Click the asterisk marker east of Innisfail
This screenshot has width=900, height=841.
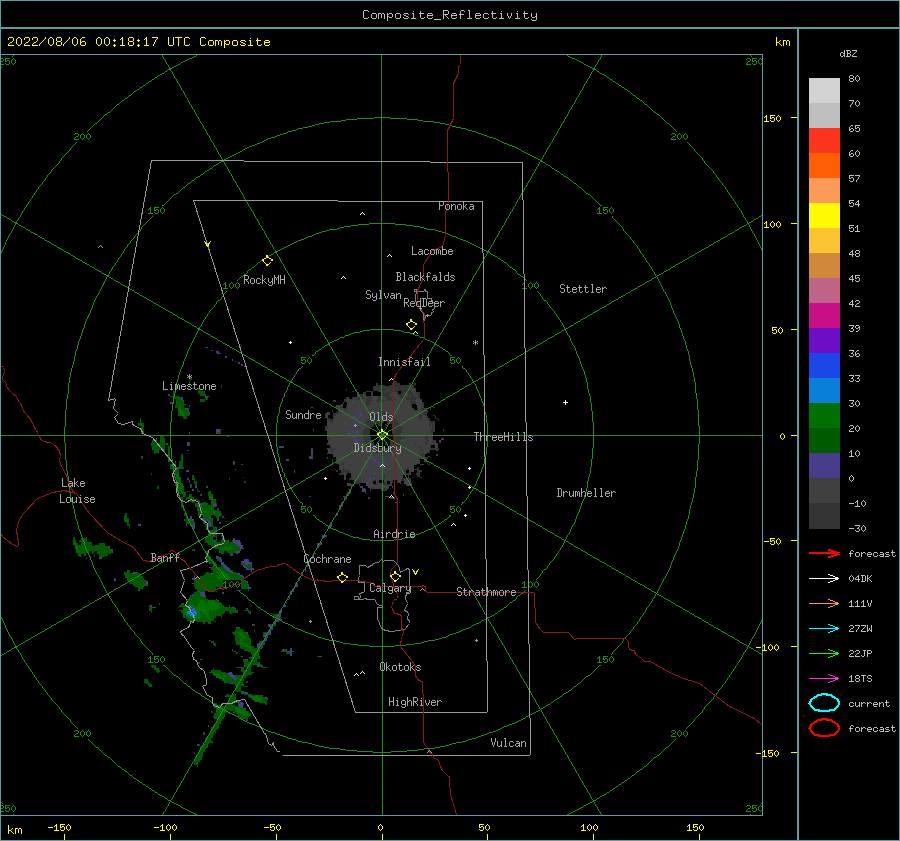click(x=475, y=343)
